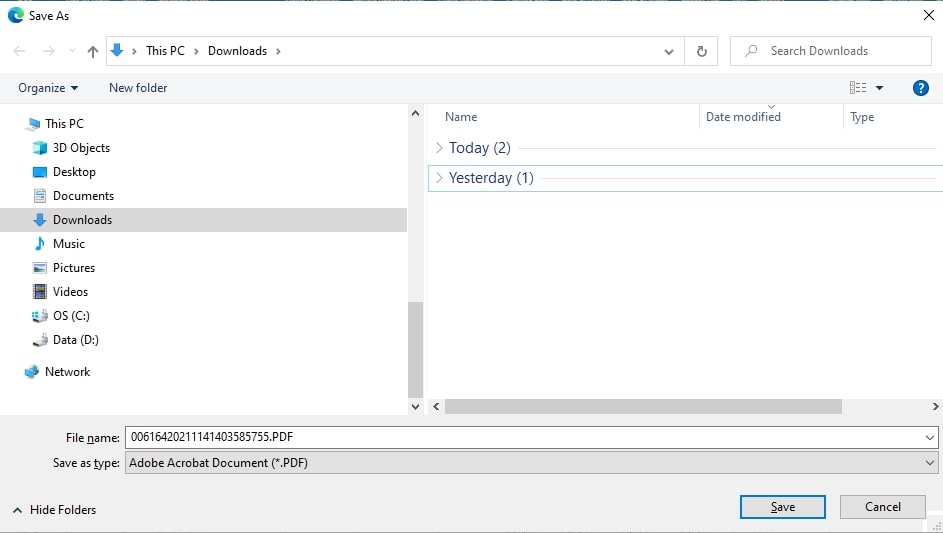
Task: Click the Refresh button in address bar
Action: coord(701,51)
